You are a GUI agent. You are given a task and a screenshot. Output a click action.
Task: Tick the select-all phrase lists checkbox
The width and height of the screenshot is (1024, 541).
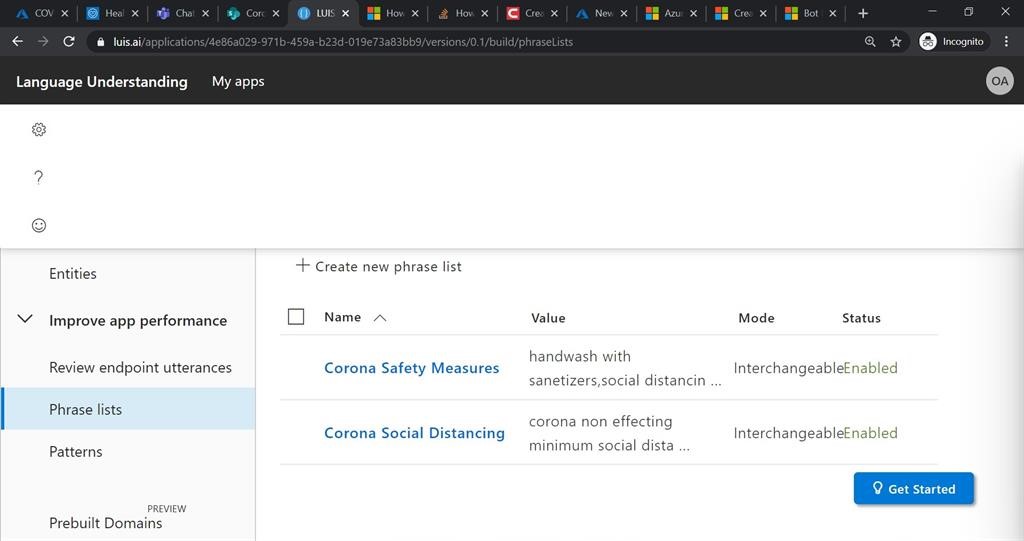pos(296,317)
